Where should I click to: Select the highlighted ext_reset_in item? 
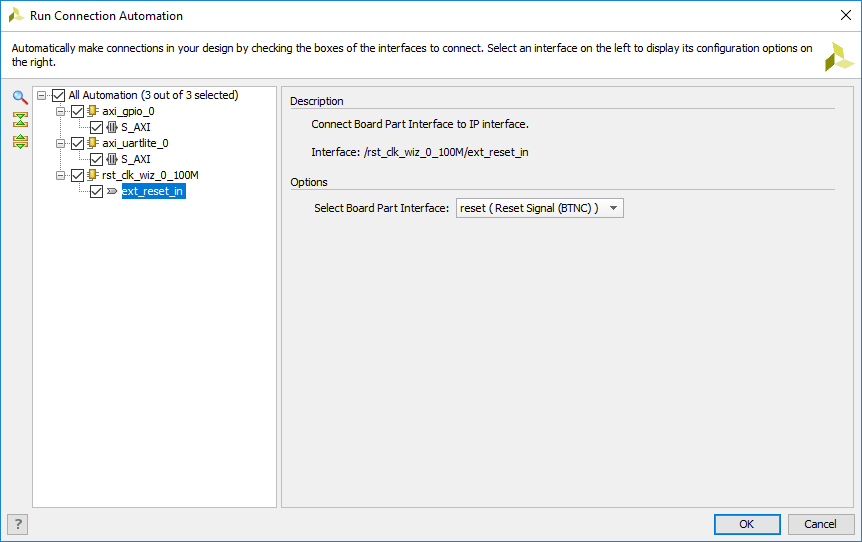point(153,191)
